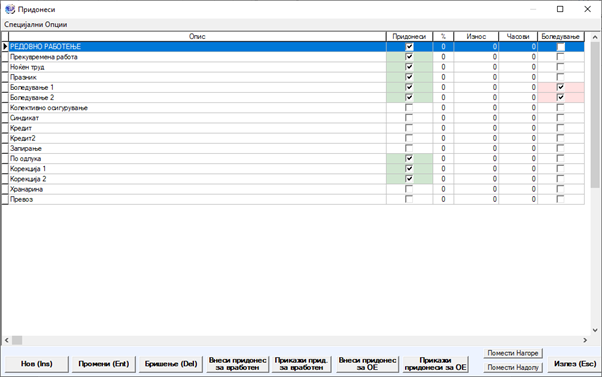The width and height of the screenshot is (602, 377).
Task: Toggle Придонеси checkbox for По одлука
Action: click(409, 159)
